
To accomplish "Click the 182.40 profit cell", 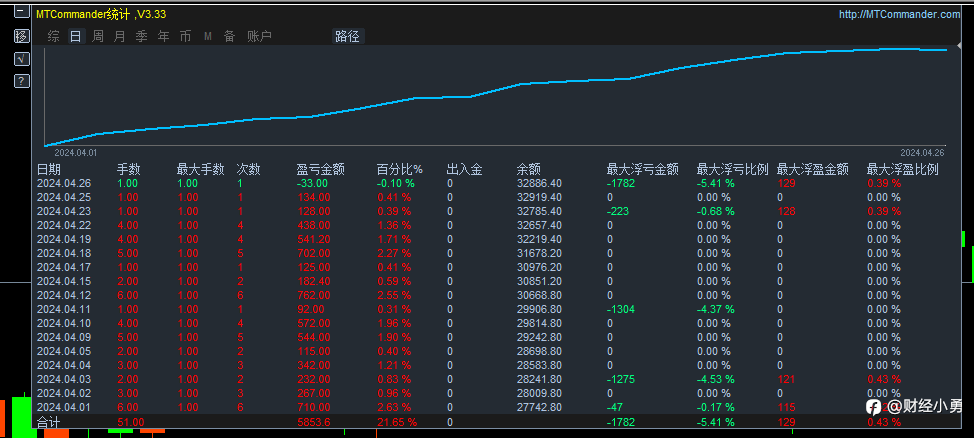I will [x=314, y=281].
